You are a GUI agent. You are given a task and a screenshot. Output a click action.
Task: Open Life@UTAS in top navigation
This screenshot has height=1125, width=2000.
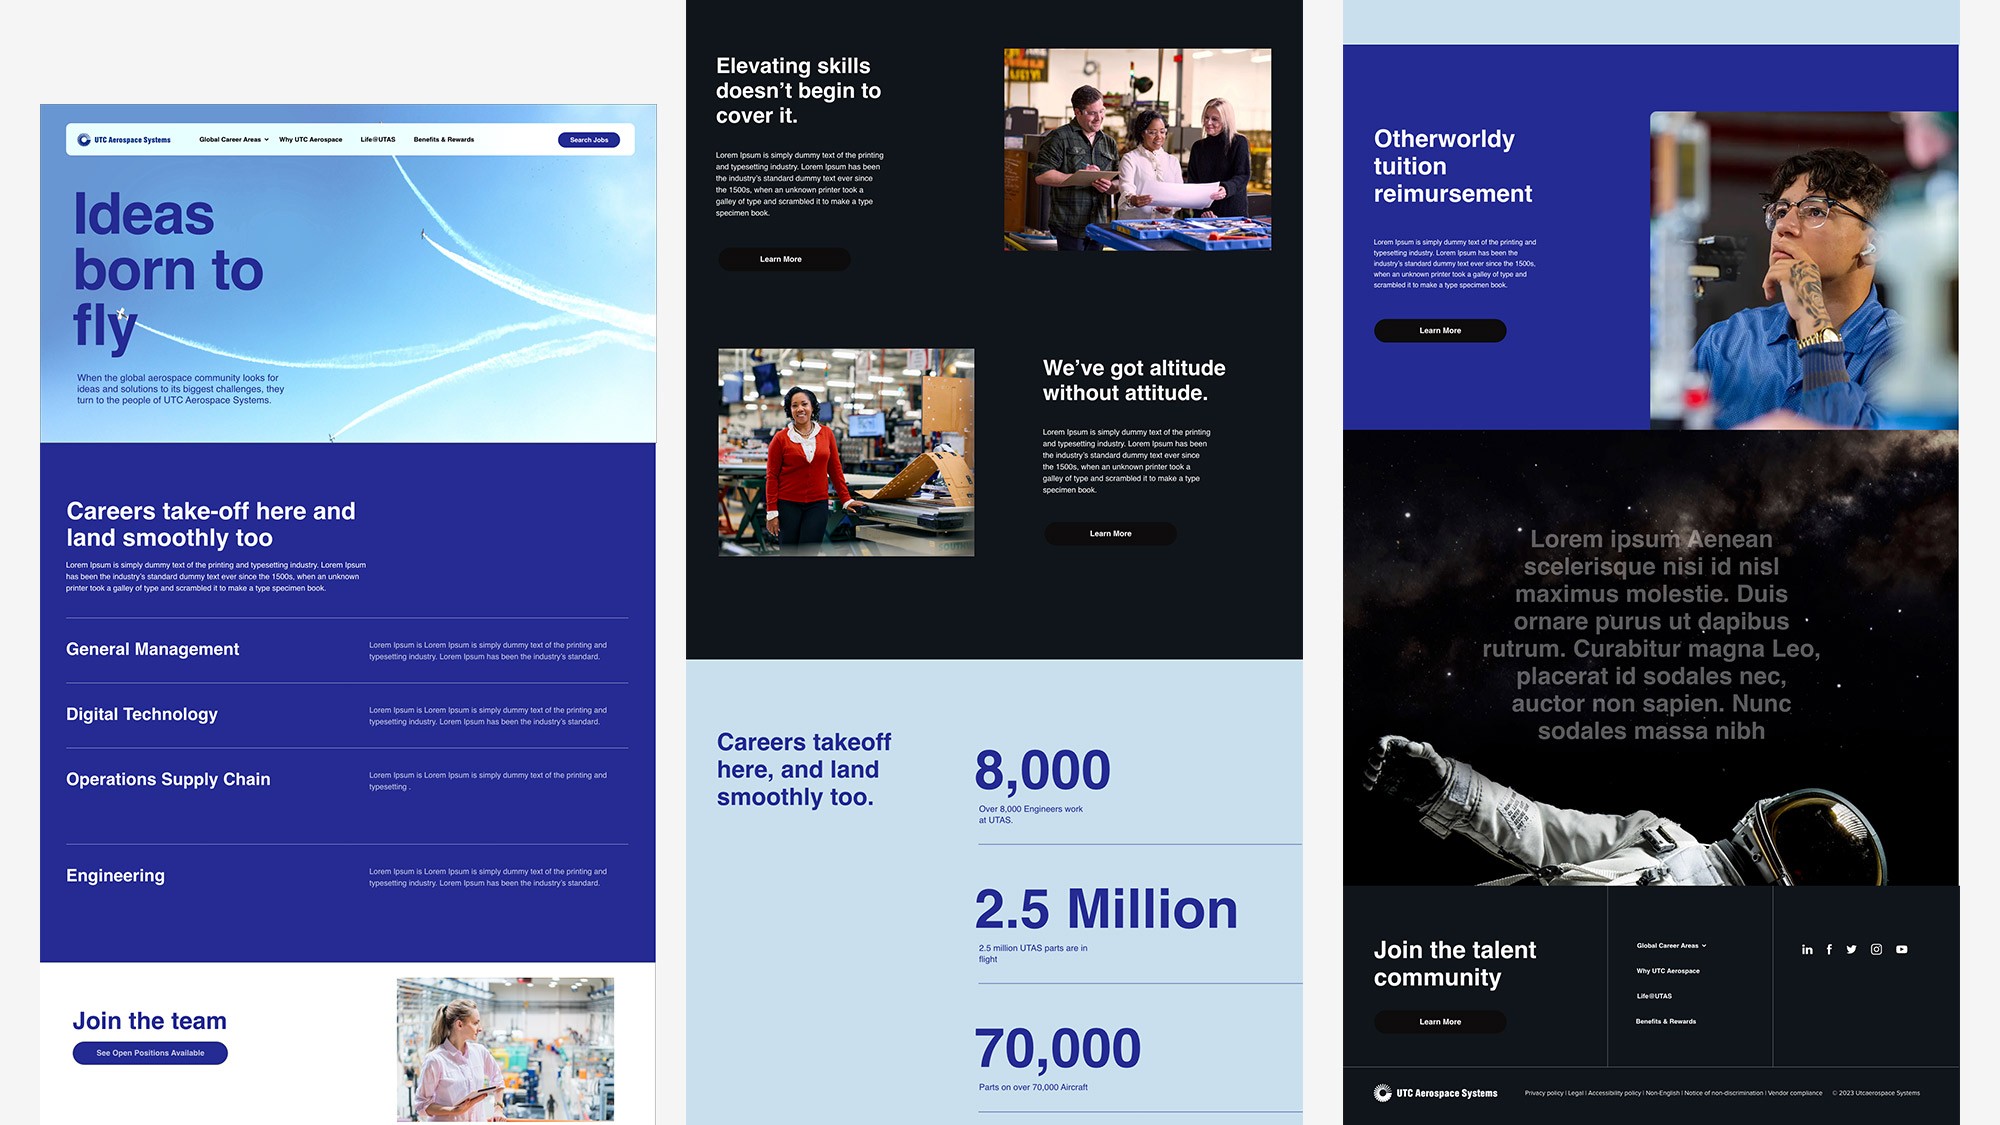378,140
